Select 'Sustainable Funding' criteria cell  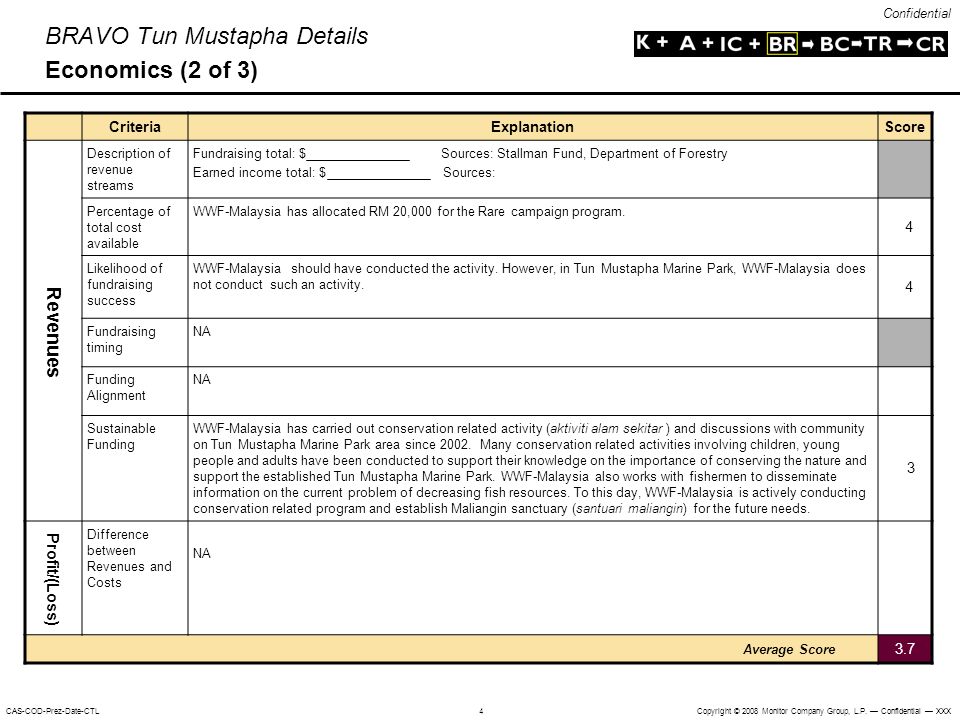(135, 468)
